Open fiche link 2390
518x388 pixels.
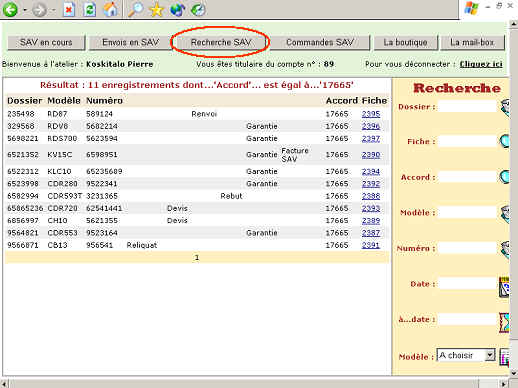371,155
